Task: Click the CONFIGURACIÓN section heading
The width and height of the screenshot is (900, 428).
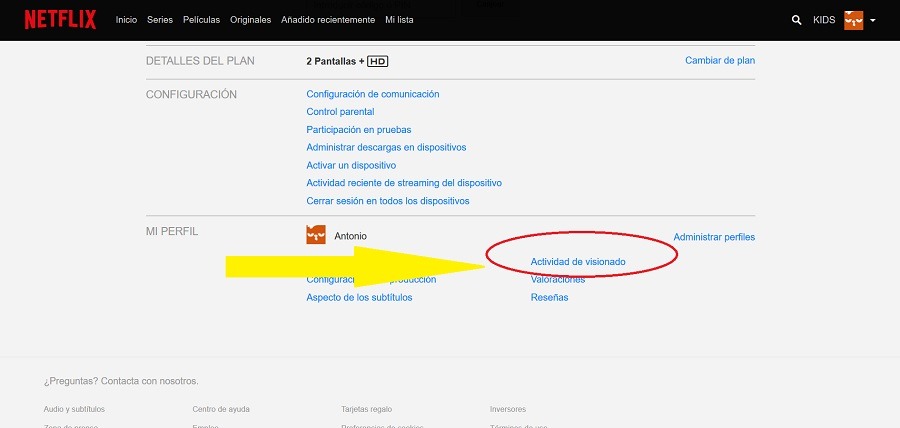Action: tap(191, 95)
